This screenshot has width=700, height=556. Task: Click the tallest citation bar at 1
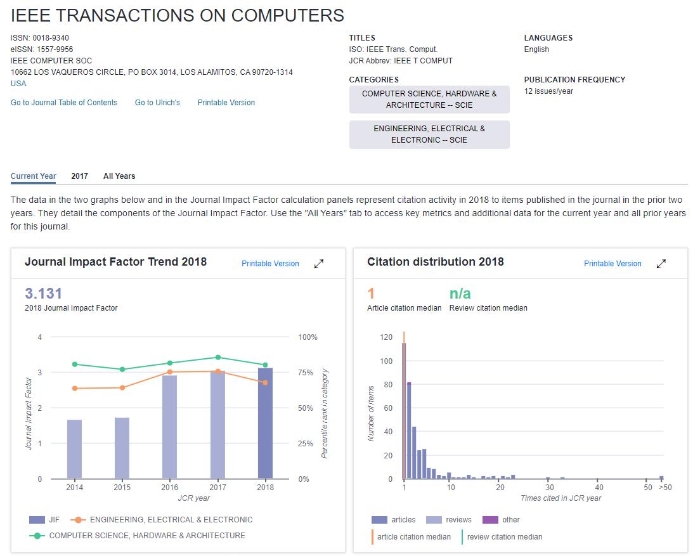click(404, 411)
